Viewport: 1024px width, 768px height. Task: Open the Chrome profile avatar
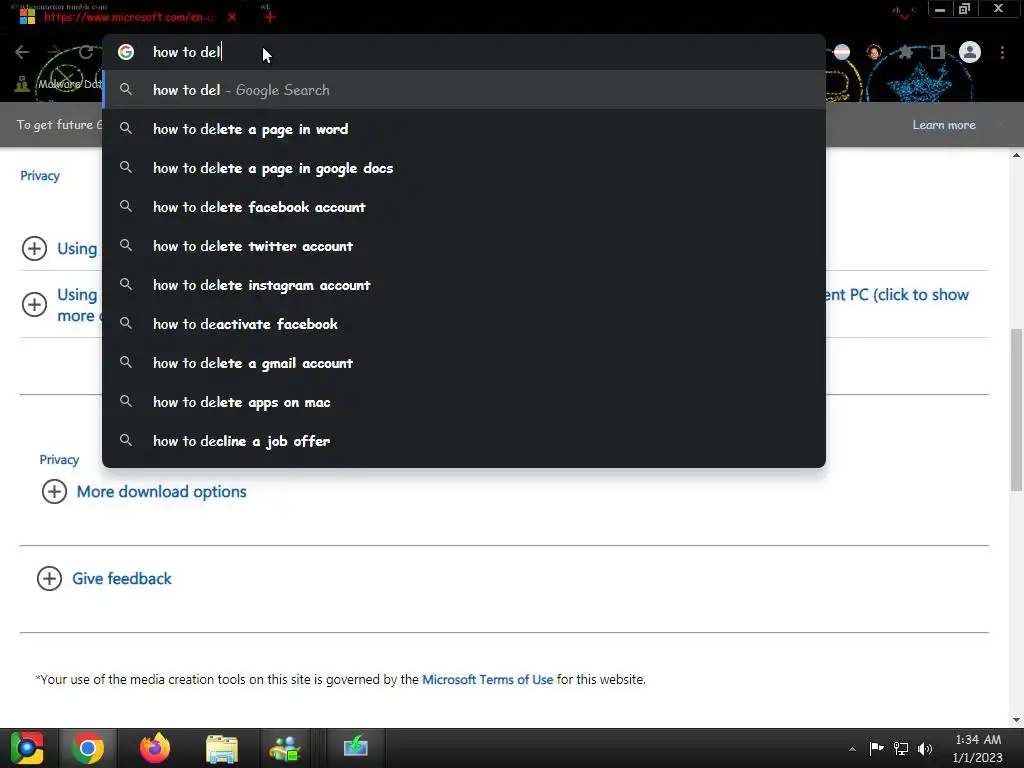[970, 52]
